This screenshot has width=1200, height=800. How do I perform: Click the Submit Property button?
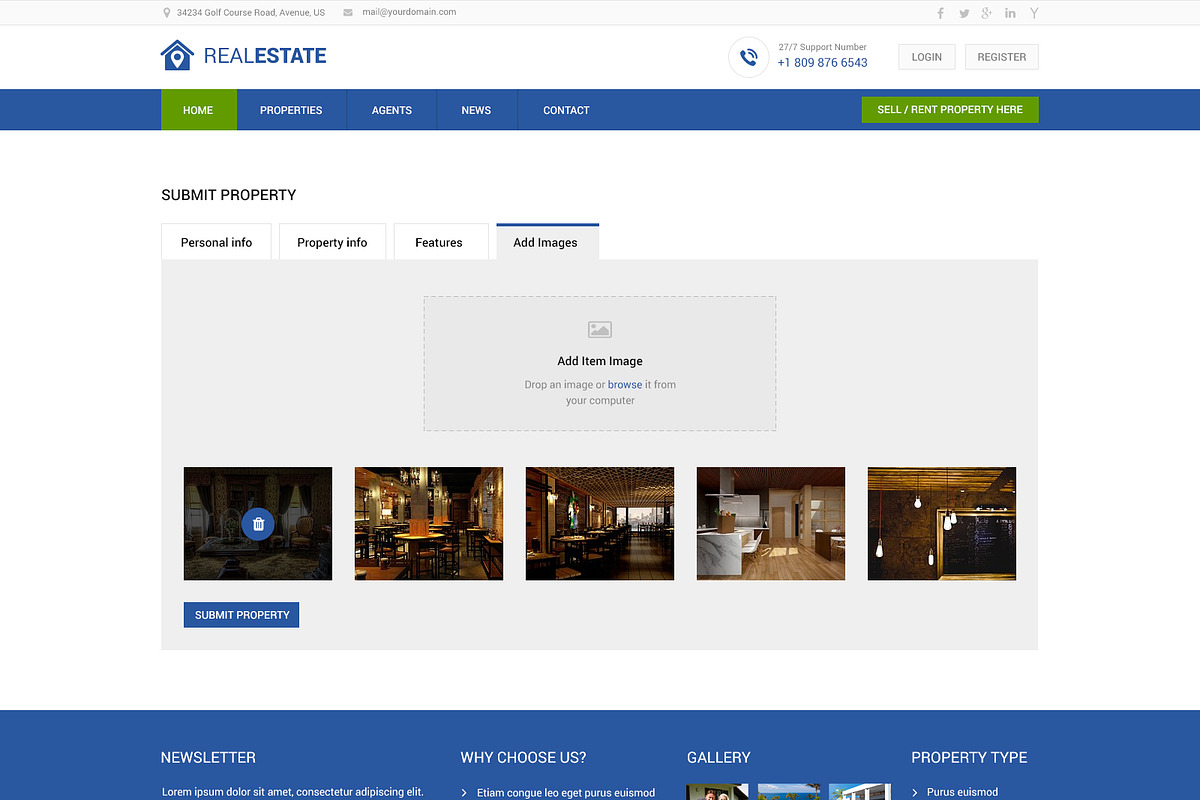[x=241, y=615]
